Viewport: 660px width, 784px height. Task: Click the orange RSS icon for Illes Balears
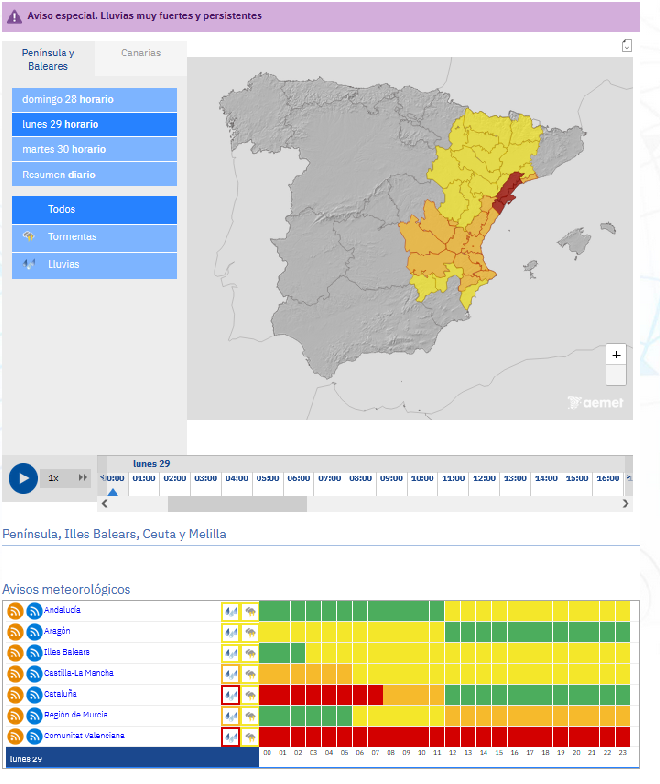coord(15,653)
